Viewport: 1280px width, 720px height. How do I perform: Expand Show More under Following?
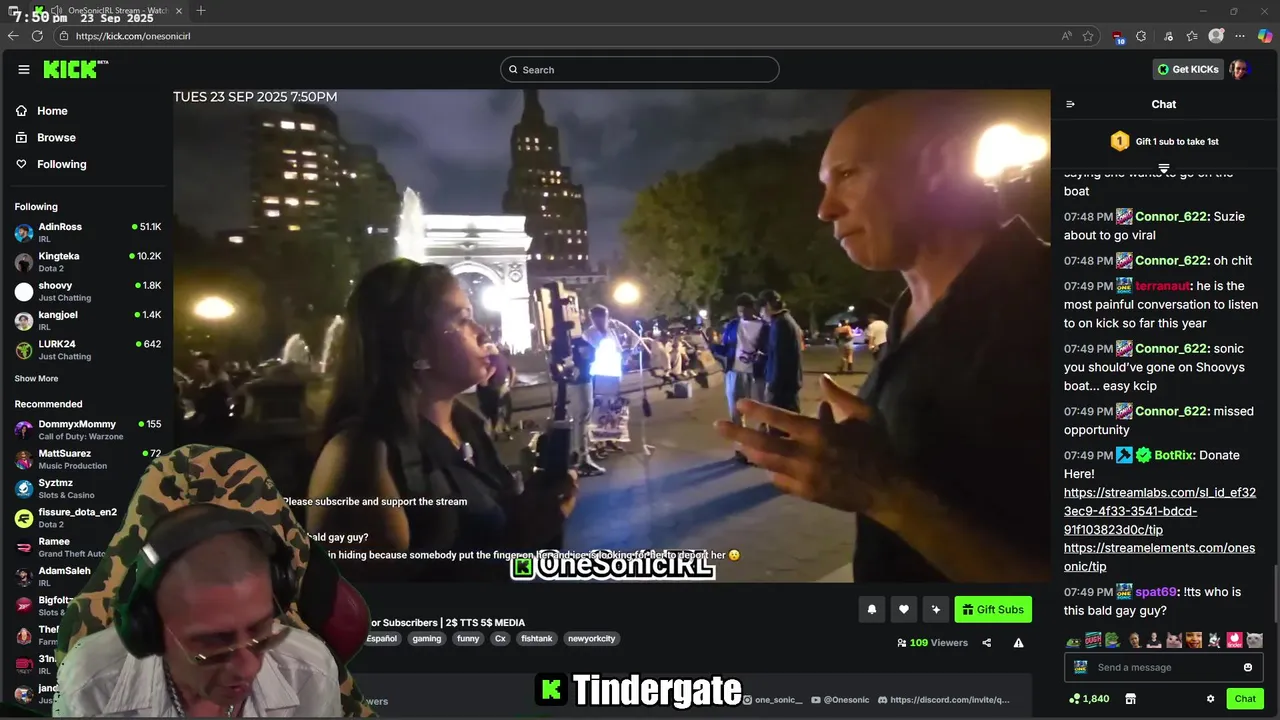pos(36,379)
